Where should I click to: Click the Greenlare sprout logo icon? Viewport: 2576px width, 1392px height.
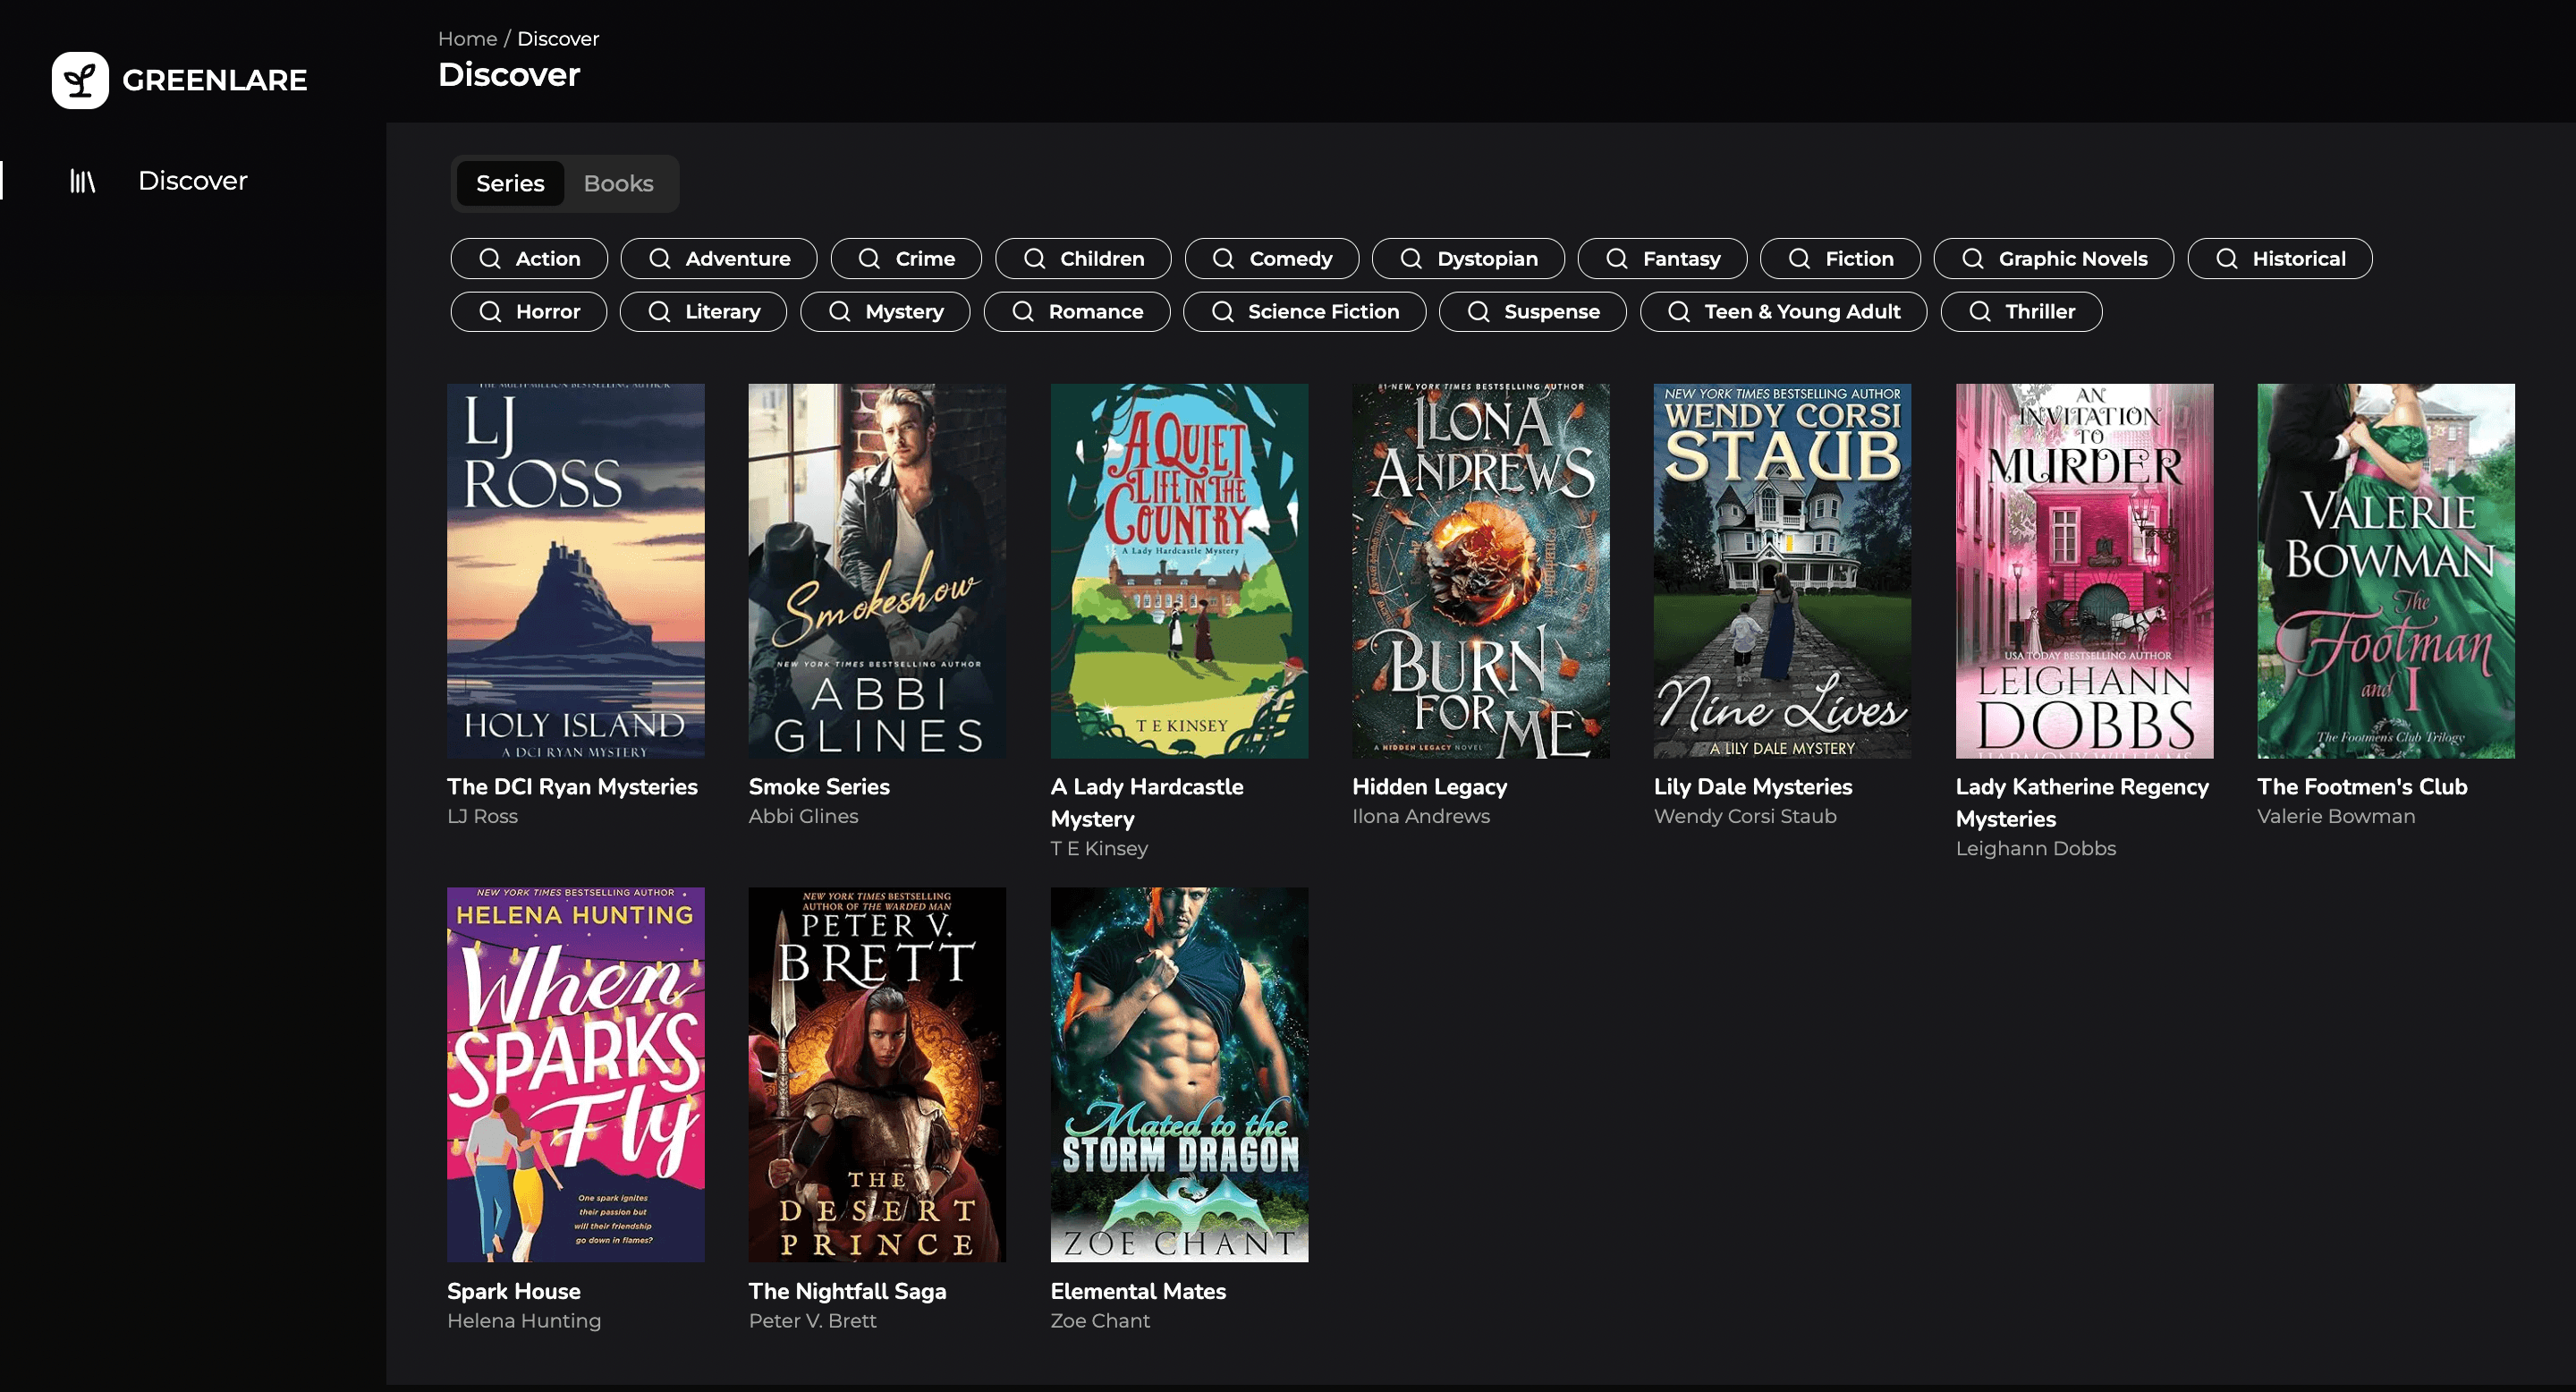point(80,80)
